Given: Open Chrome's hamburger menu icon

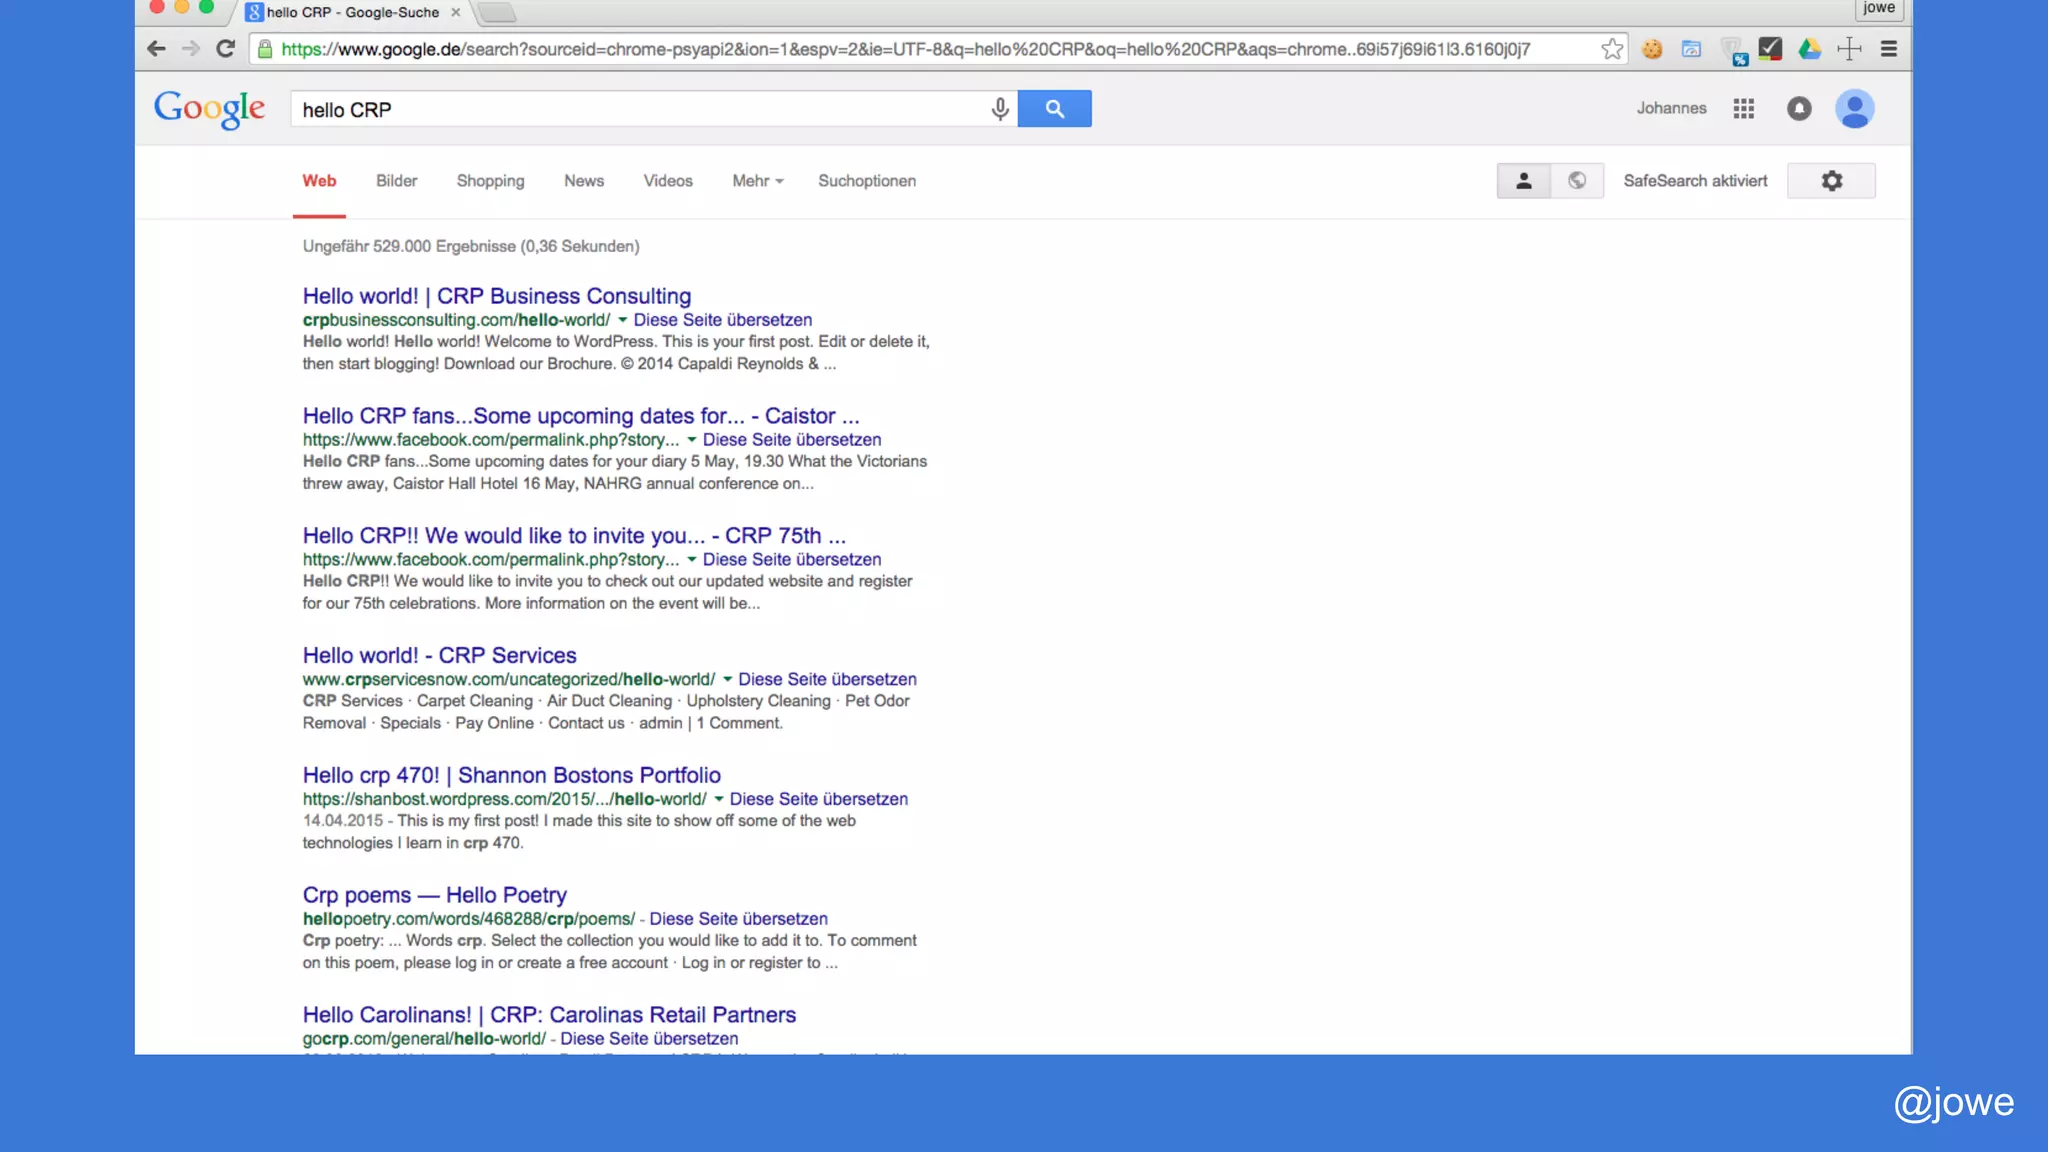Looking at the screenshot, I should [x=1888, y=49].
